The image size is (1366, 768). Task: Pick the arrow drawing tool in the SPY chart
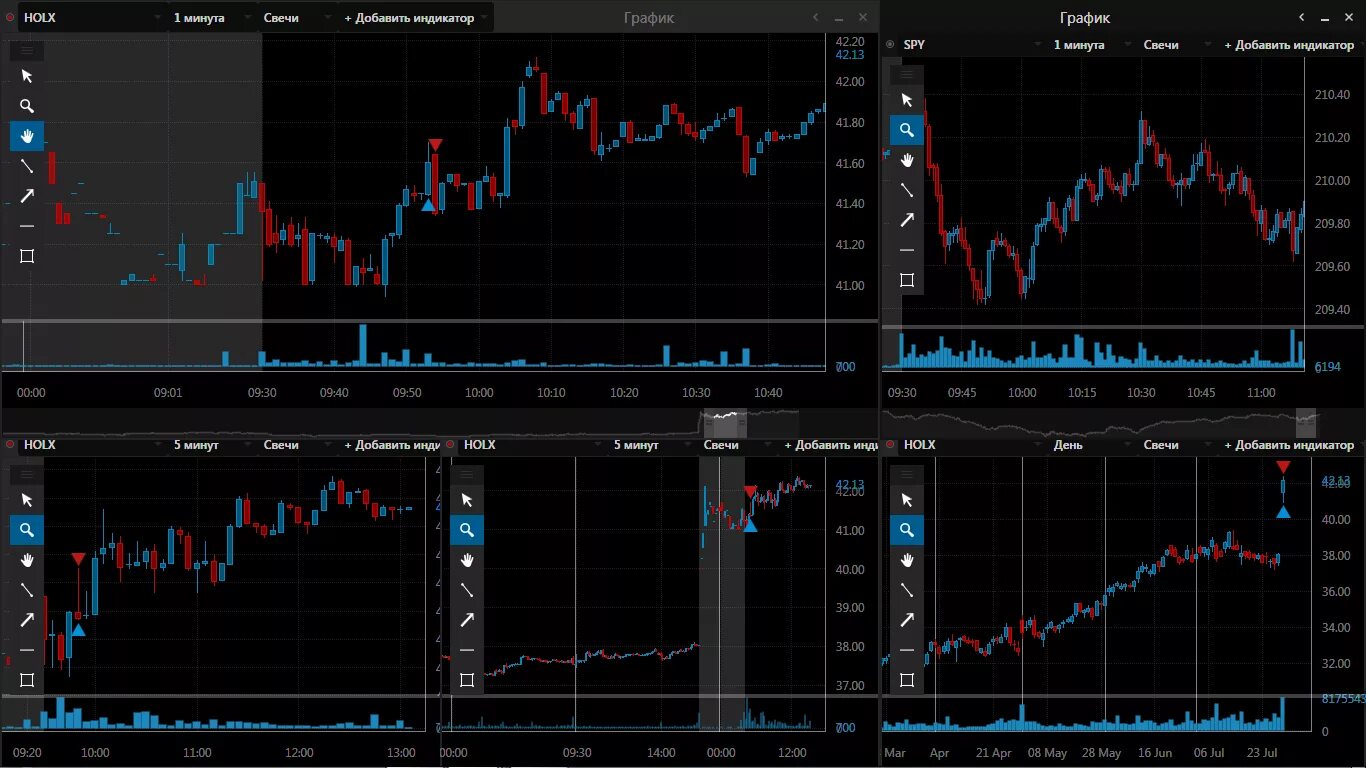(907, 220)
